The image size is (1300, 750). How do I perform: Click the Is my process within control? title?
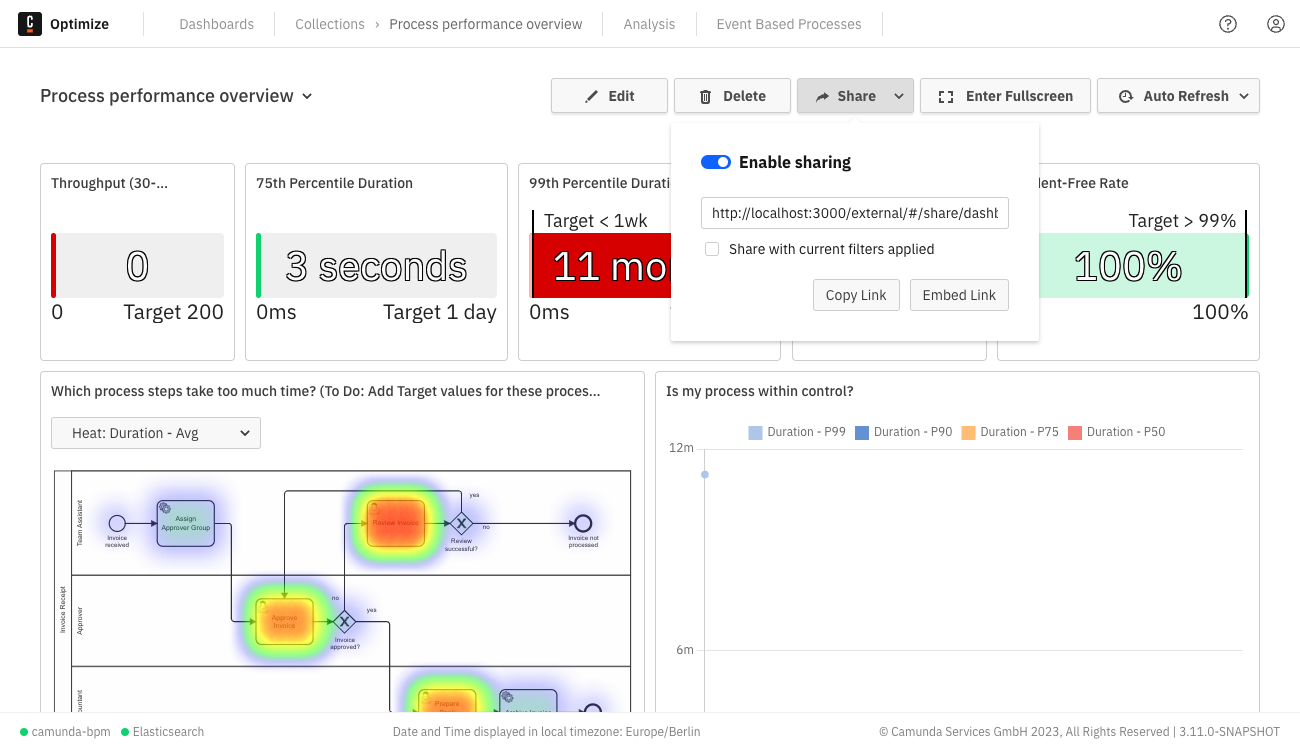tap(760, 391)
